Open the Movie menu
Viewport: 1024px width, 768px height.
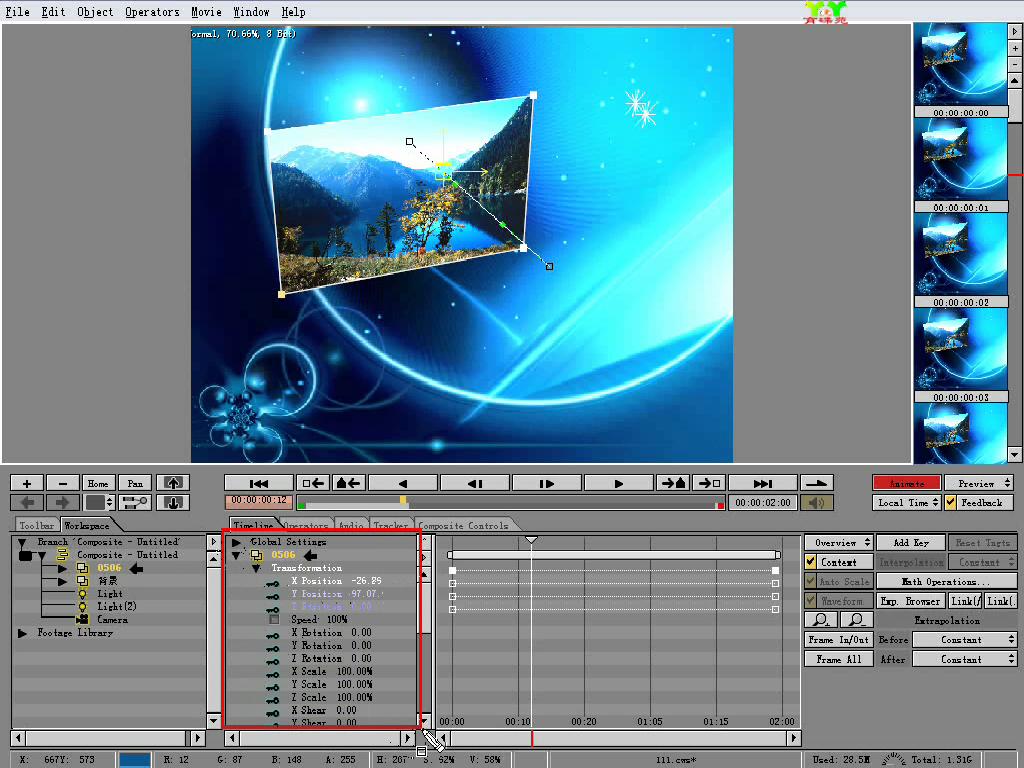pyautogui.click(x=206, y=12)
